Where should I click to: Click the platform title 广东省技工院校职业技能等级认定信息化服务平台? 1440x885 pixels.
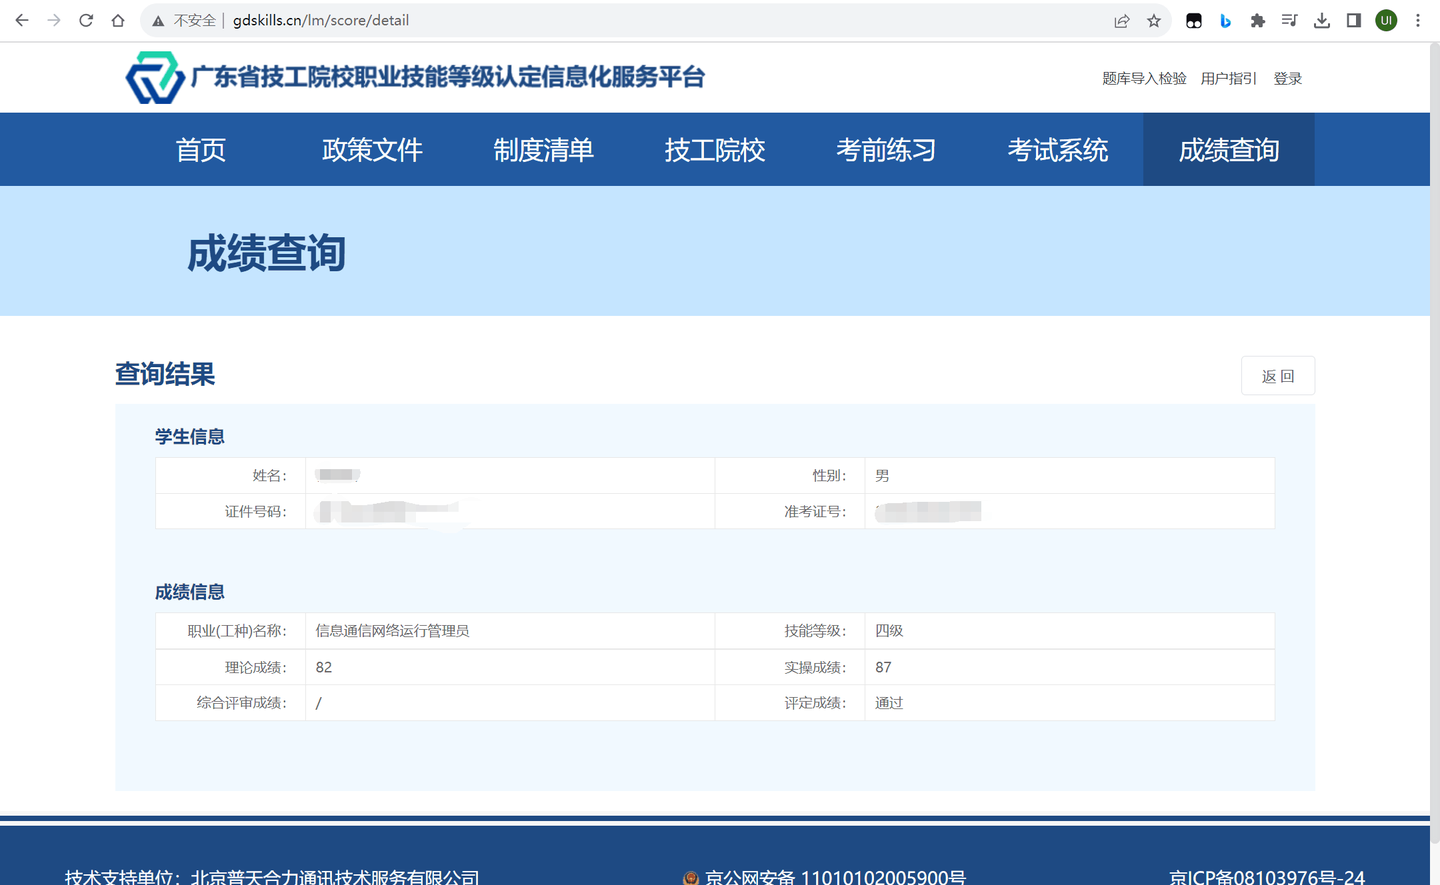[448, 77]
